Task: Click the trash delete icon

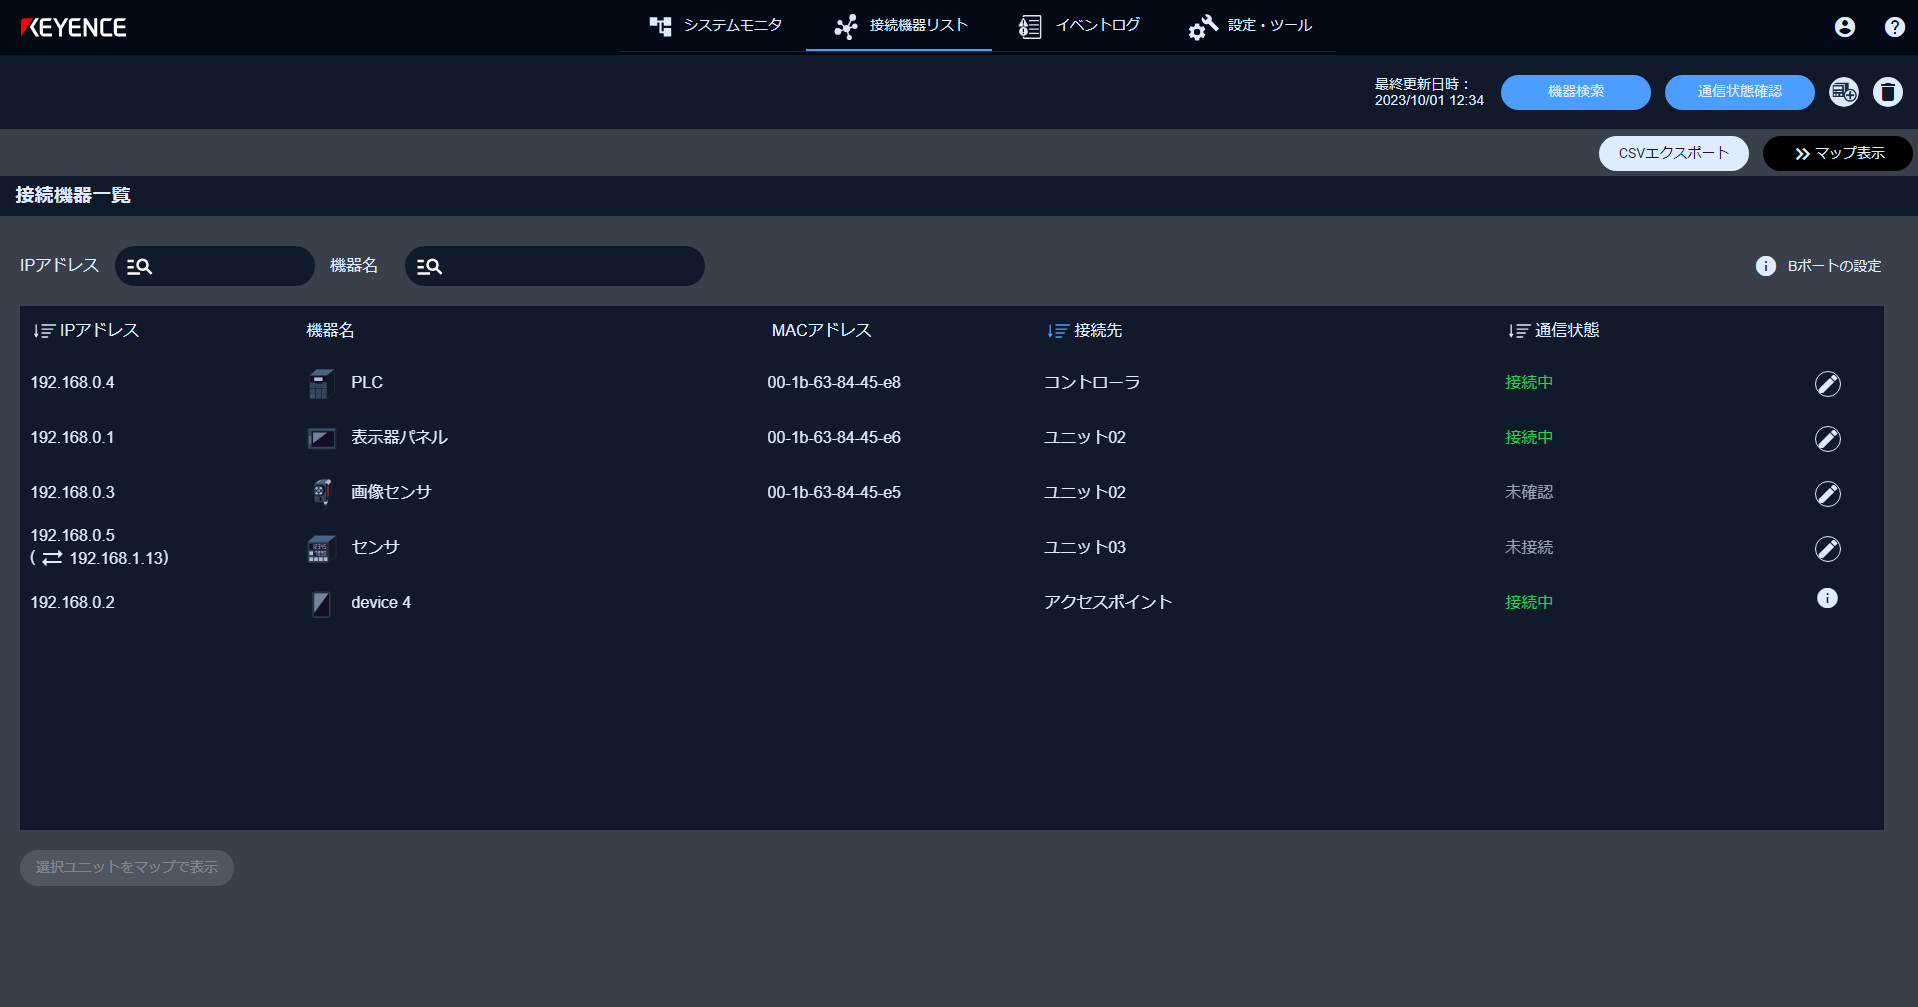Action: (1887, 92)
